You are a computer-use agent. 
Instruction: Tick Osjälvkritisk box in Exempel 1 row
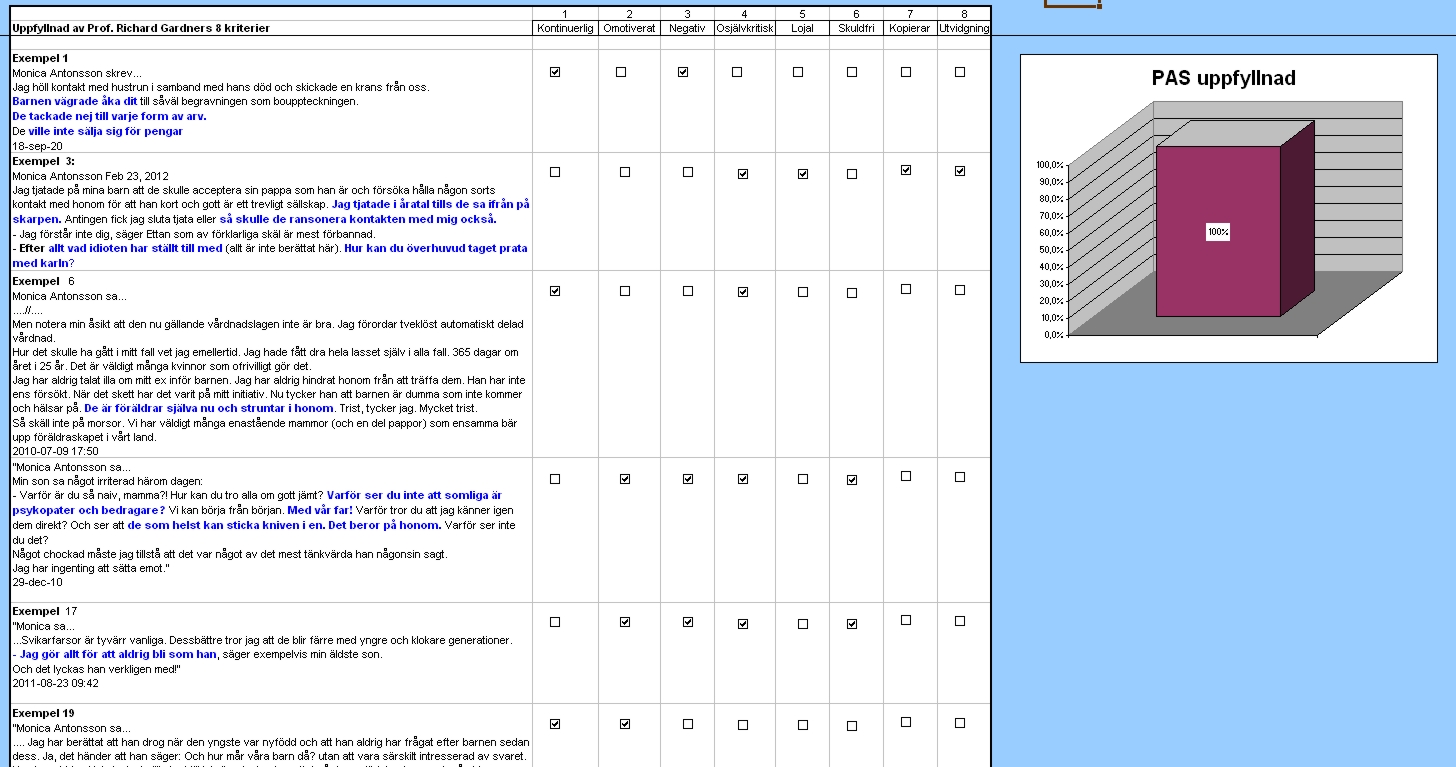pos(737,72)
